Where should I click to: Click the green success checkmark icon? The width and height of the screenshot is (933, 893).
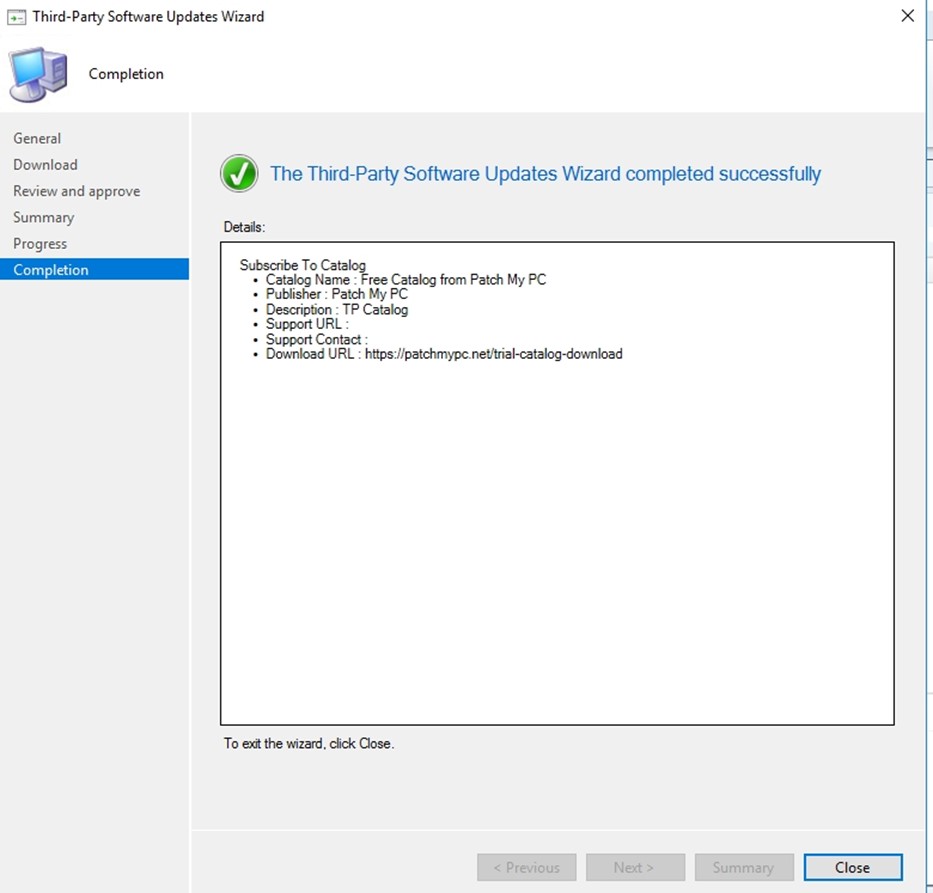(239, 173)
